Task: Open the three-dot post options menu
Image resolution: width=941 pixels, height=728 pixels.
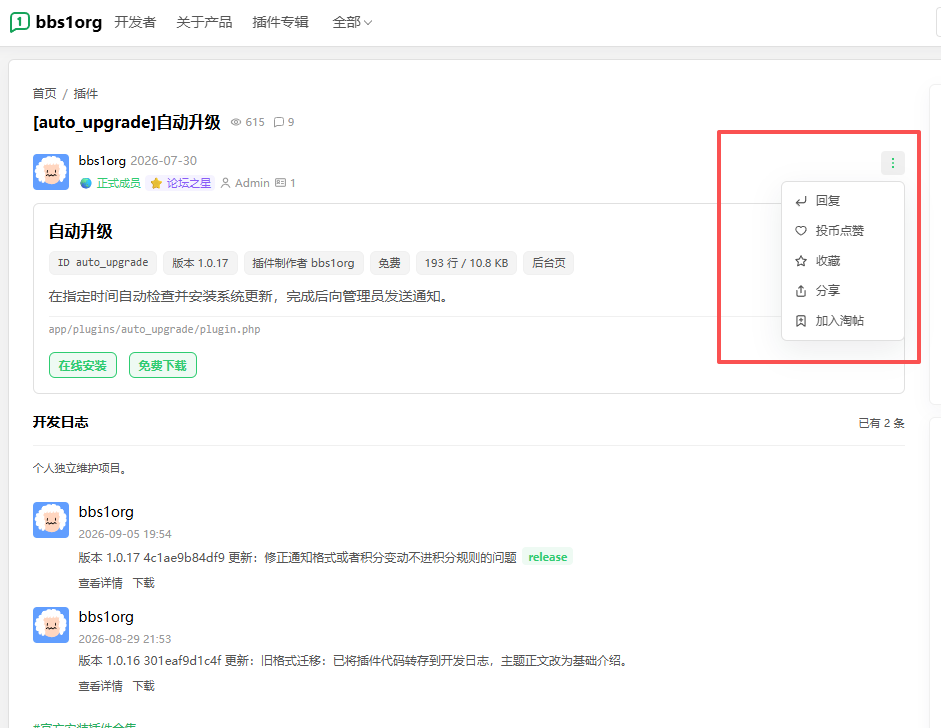Action: point(892,163)
